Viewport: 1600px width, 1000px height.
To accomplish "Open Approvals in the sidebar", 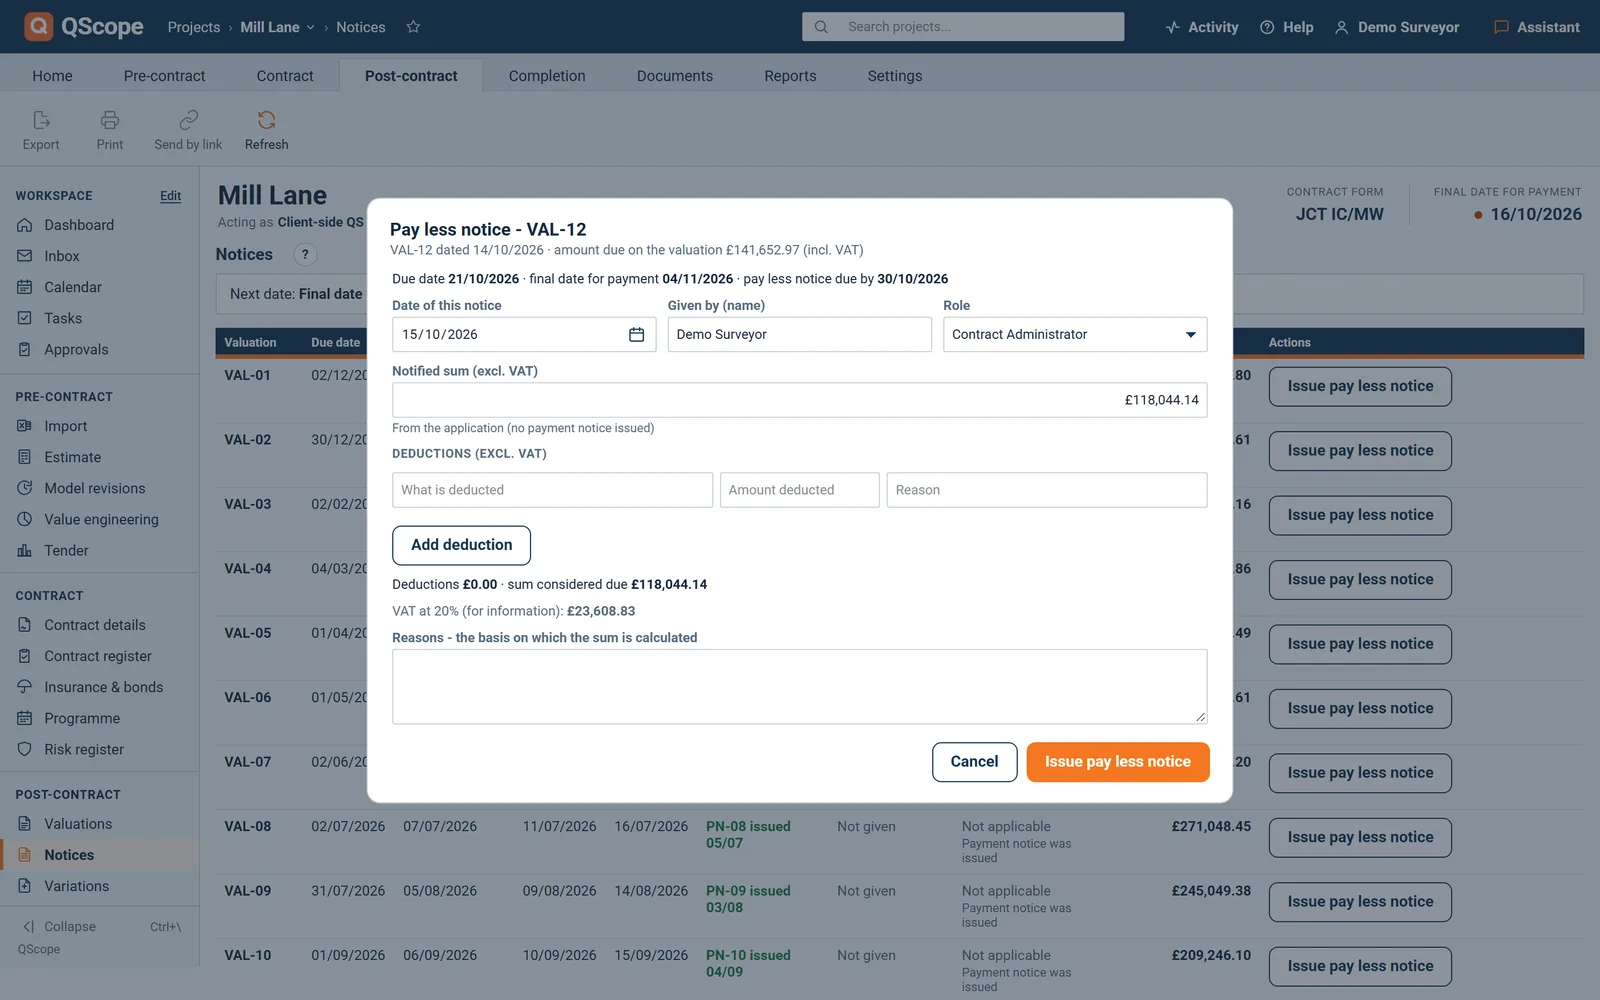I will pyautogui.click(x=76, y=349).
